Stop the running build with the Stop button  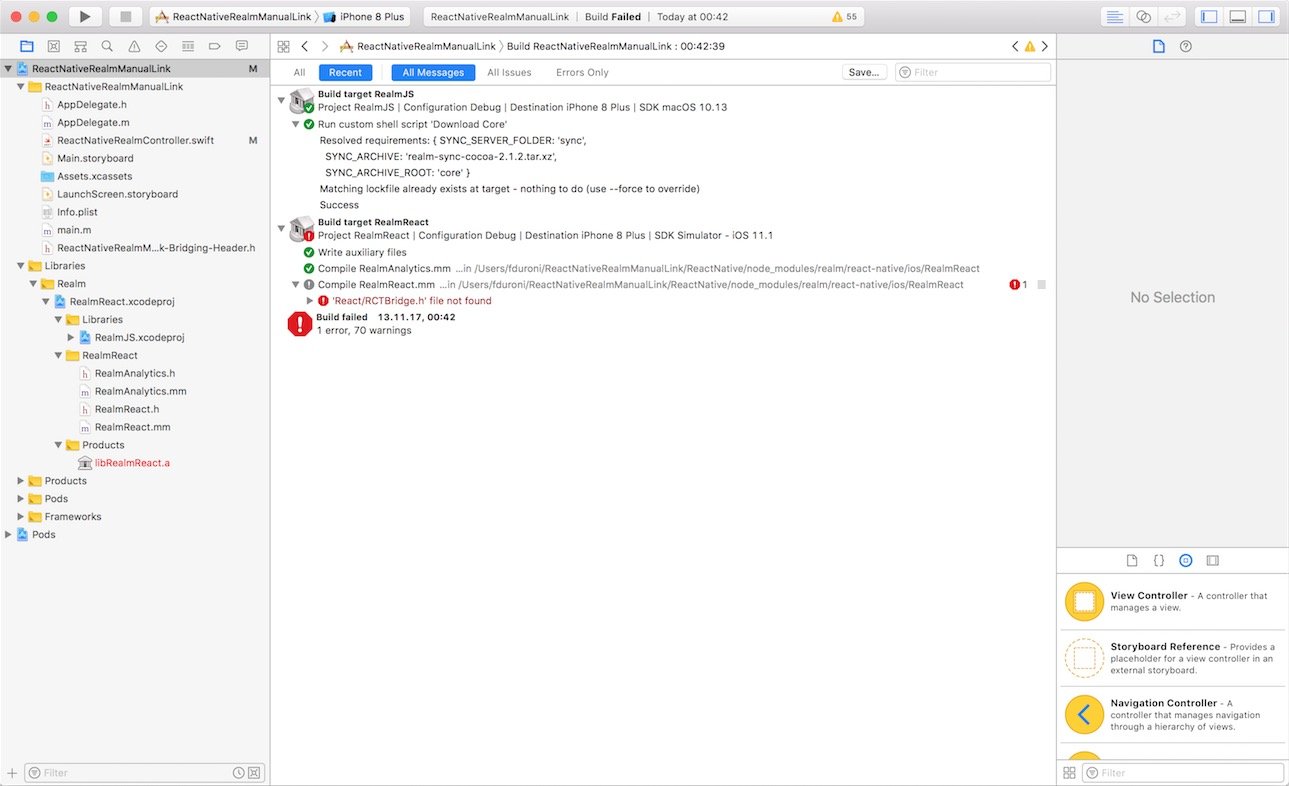coord(125,16)
